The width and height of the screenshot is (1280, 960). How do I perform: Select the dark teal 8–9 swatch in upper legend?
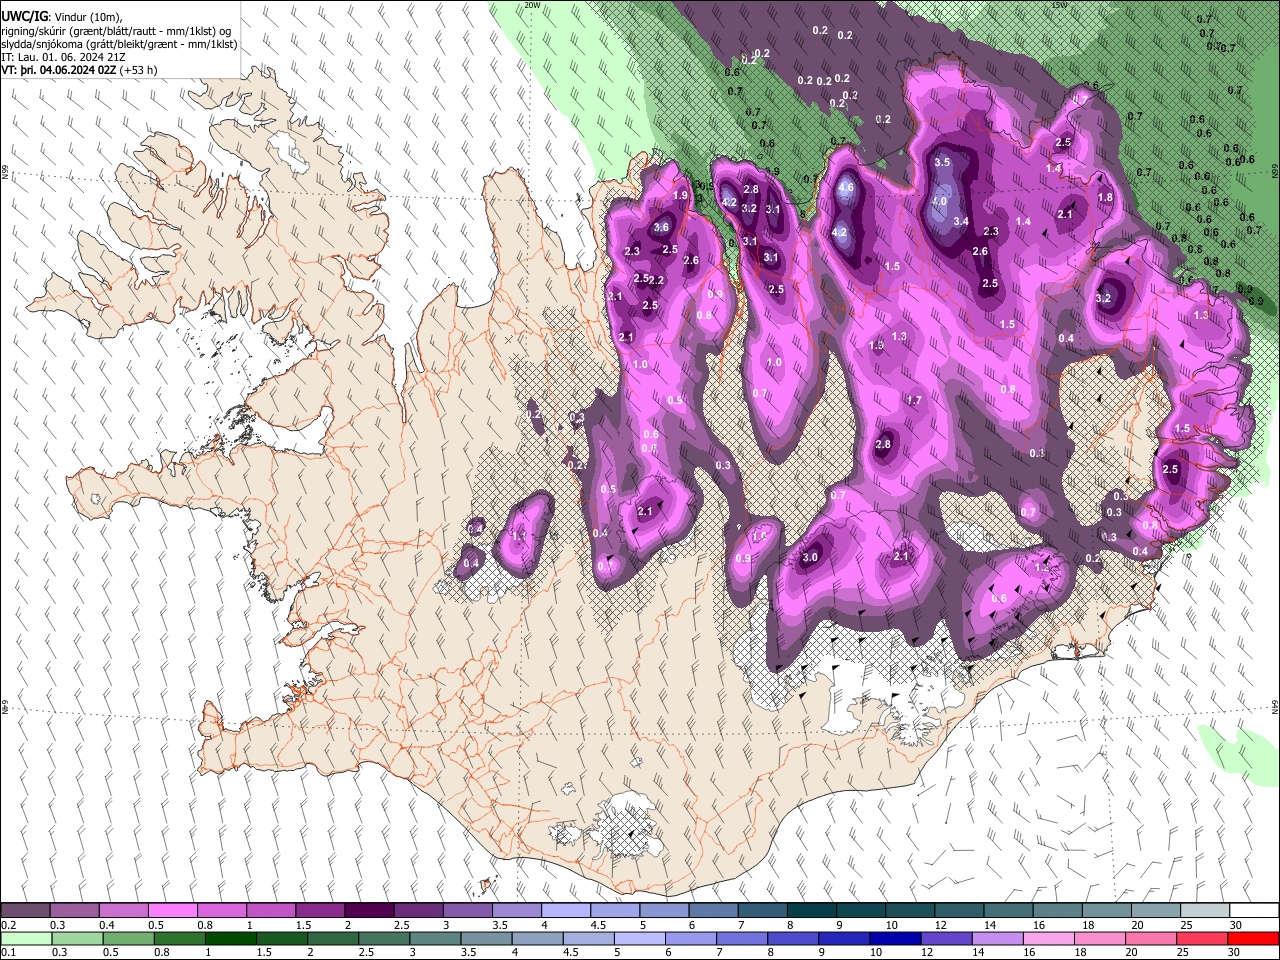pos(811,911)
